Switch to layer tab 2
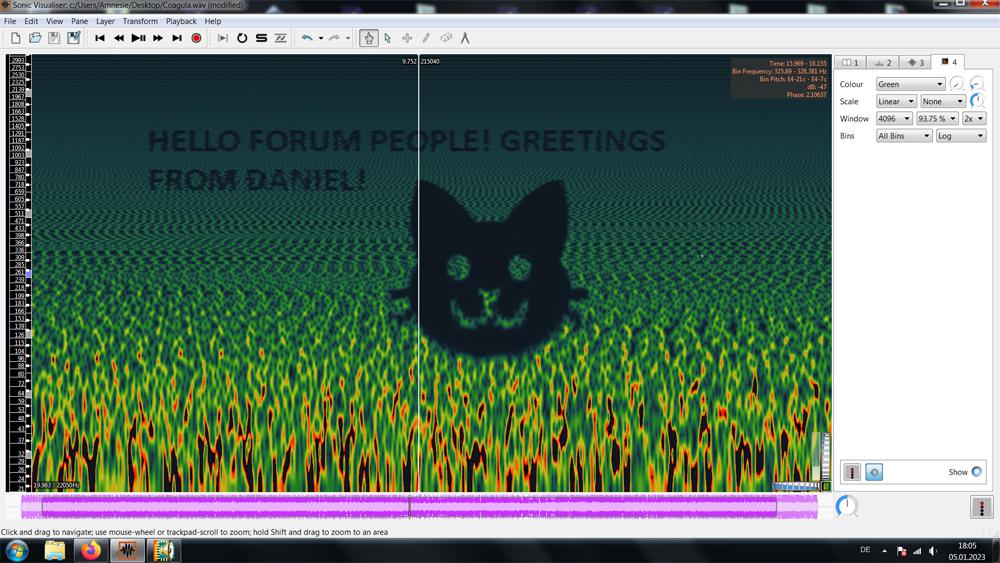Image resolution: width=1000 pixels, height=563 pixels. 881,63
